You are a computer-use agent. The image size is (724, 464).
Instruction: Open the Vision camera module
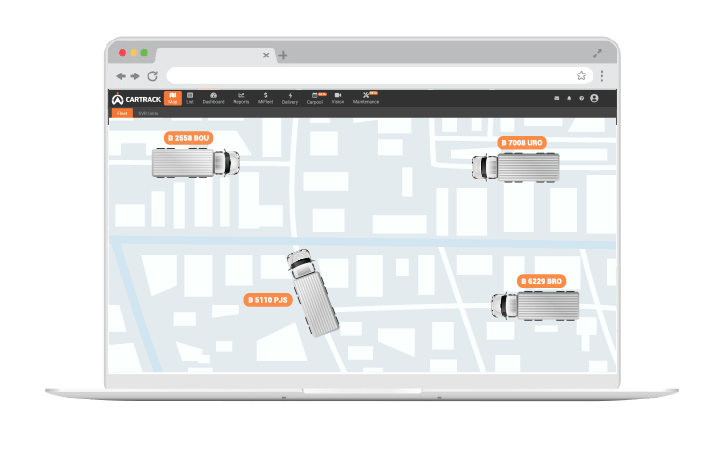pyautogui.click(x=338, y=98)
